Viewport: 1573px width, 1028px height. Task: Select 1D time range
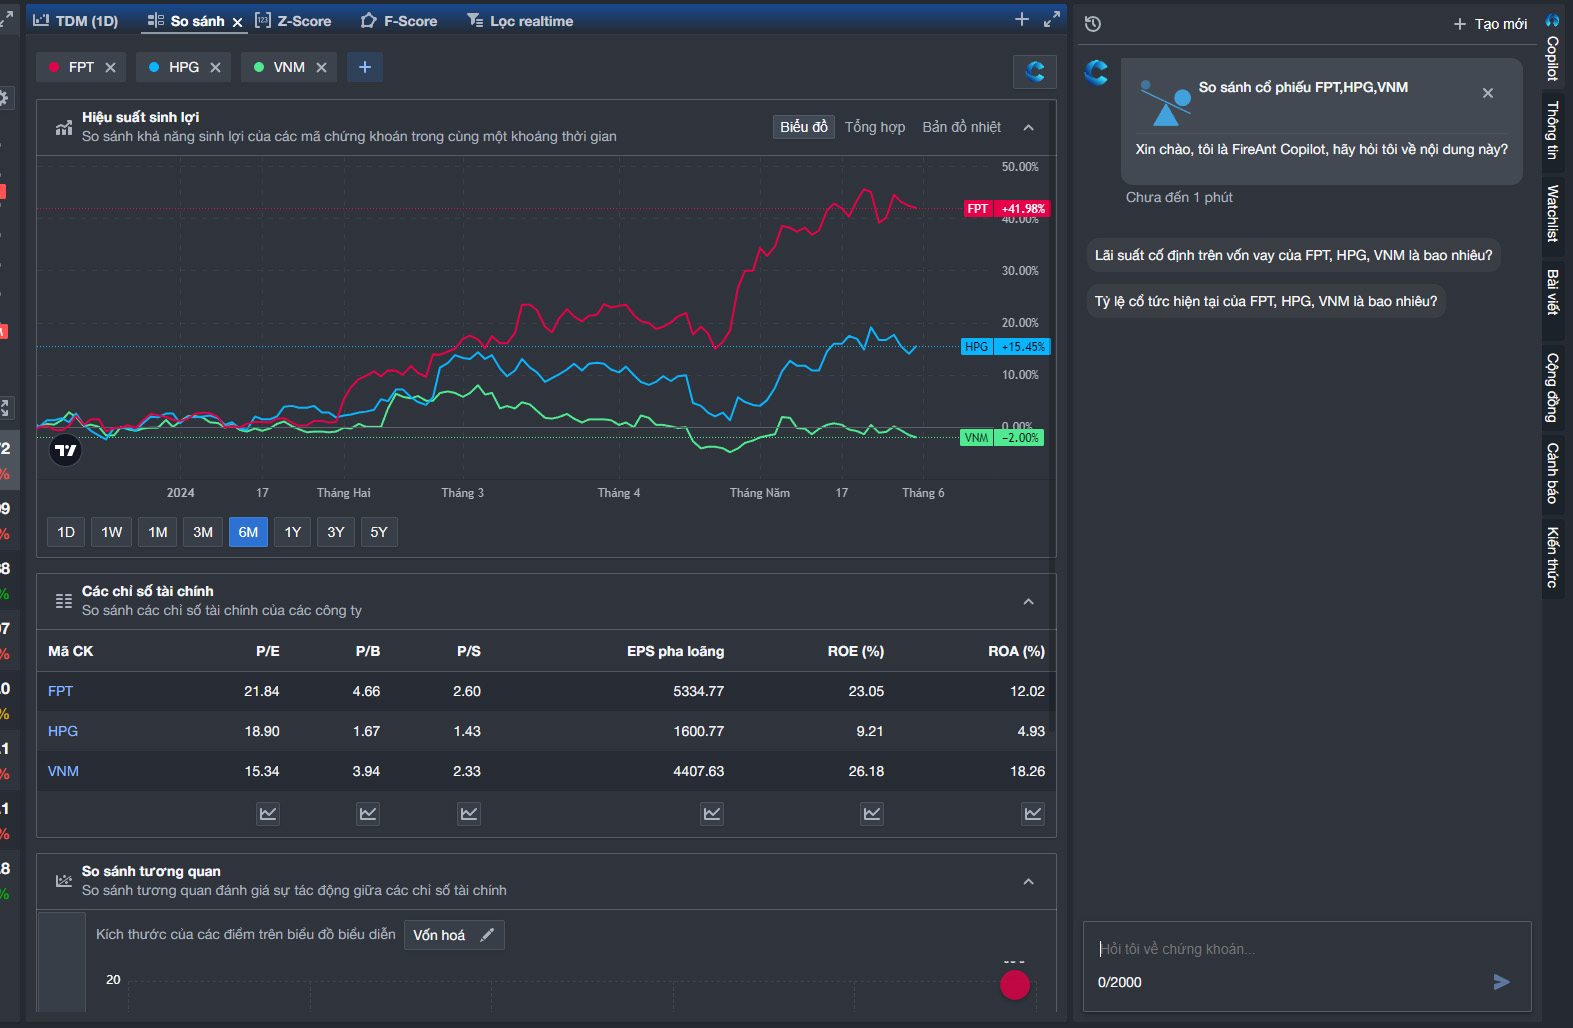click(x=66, y=532)
